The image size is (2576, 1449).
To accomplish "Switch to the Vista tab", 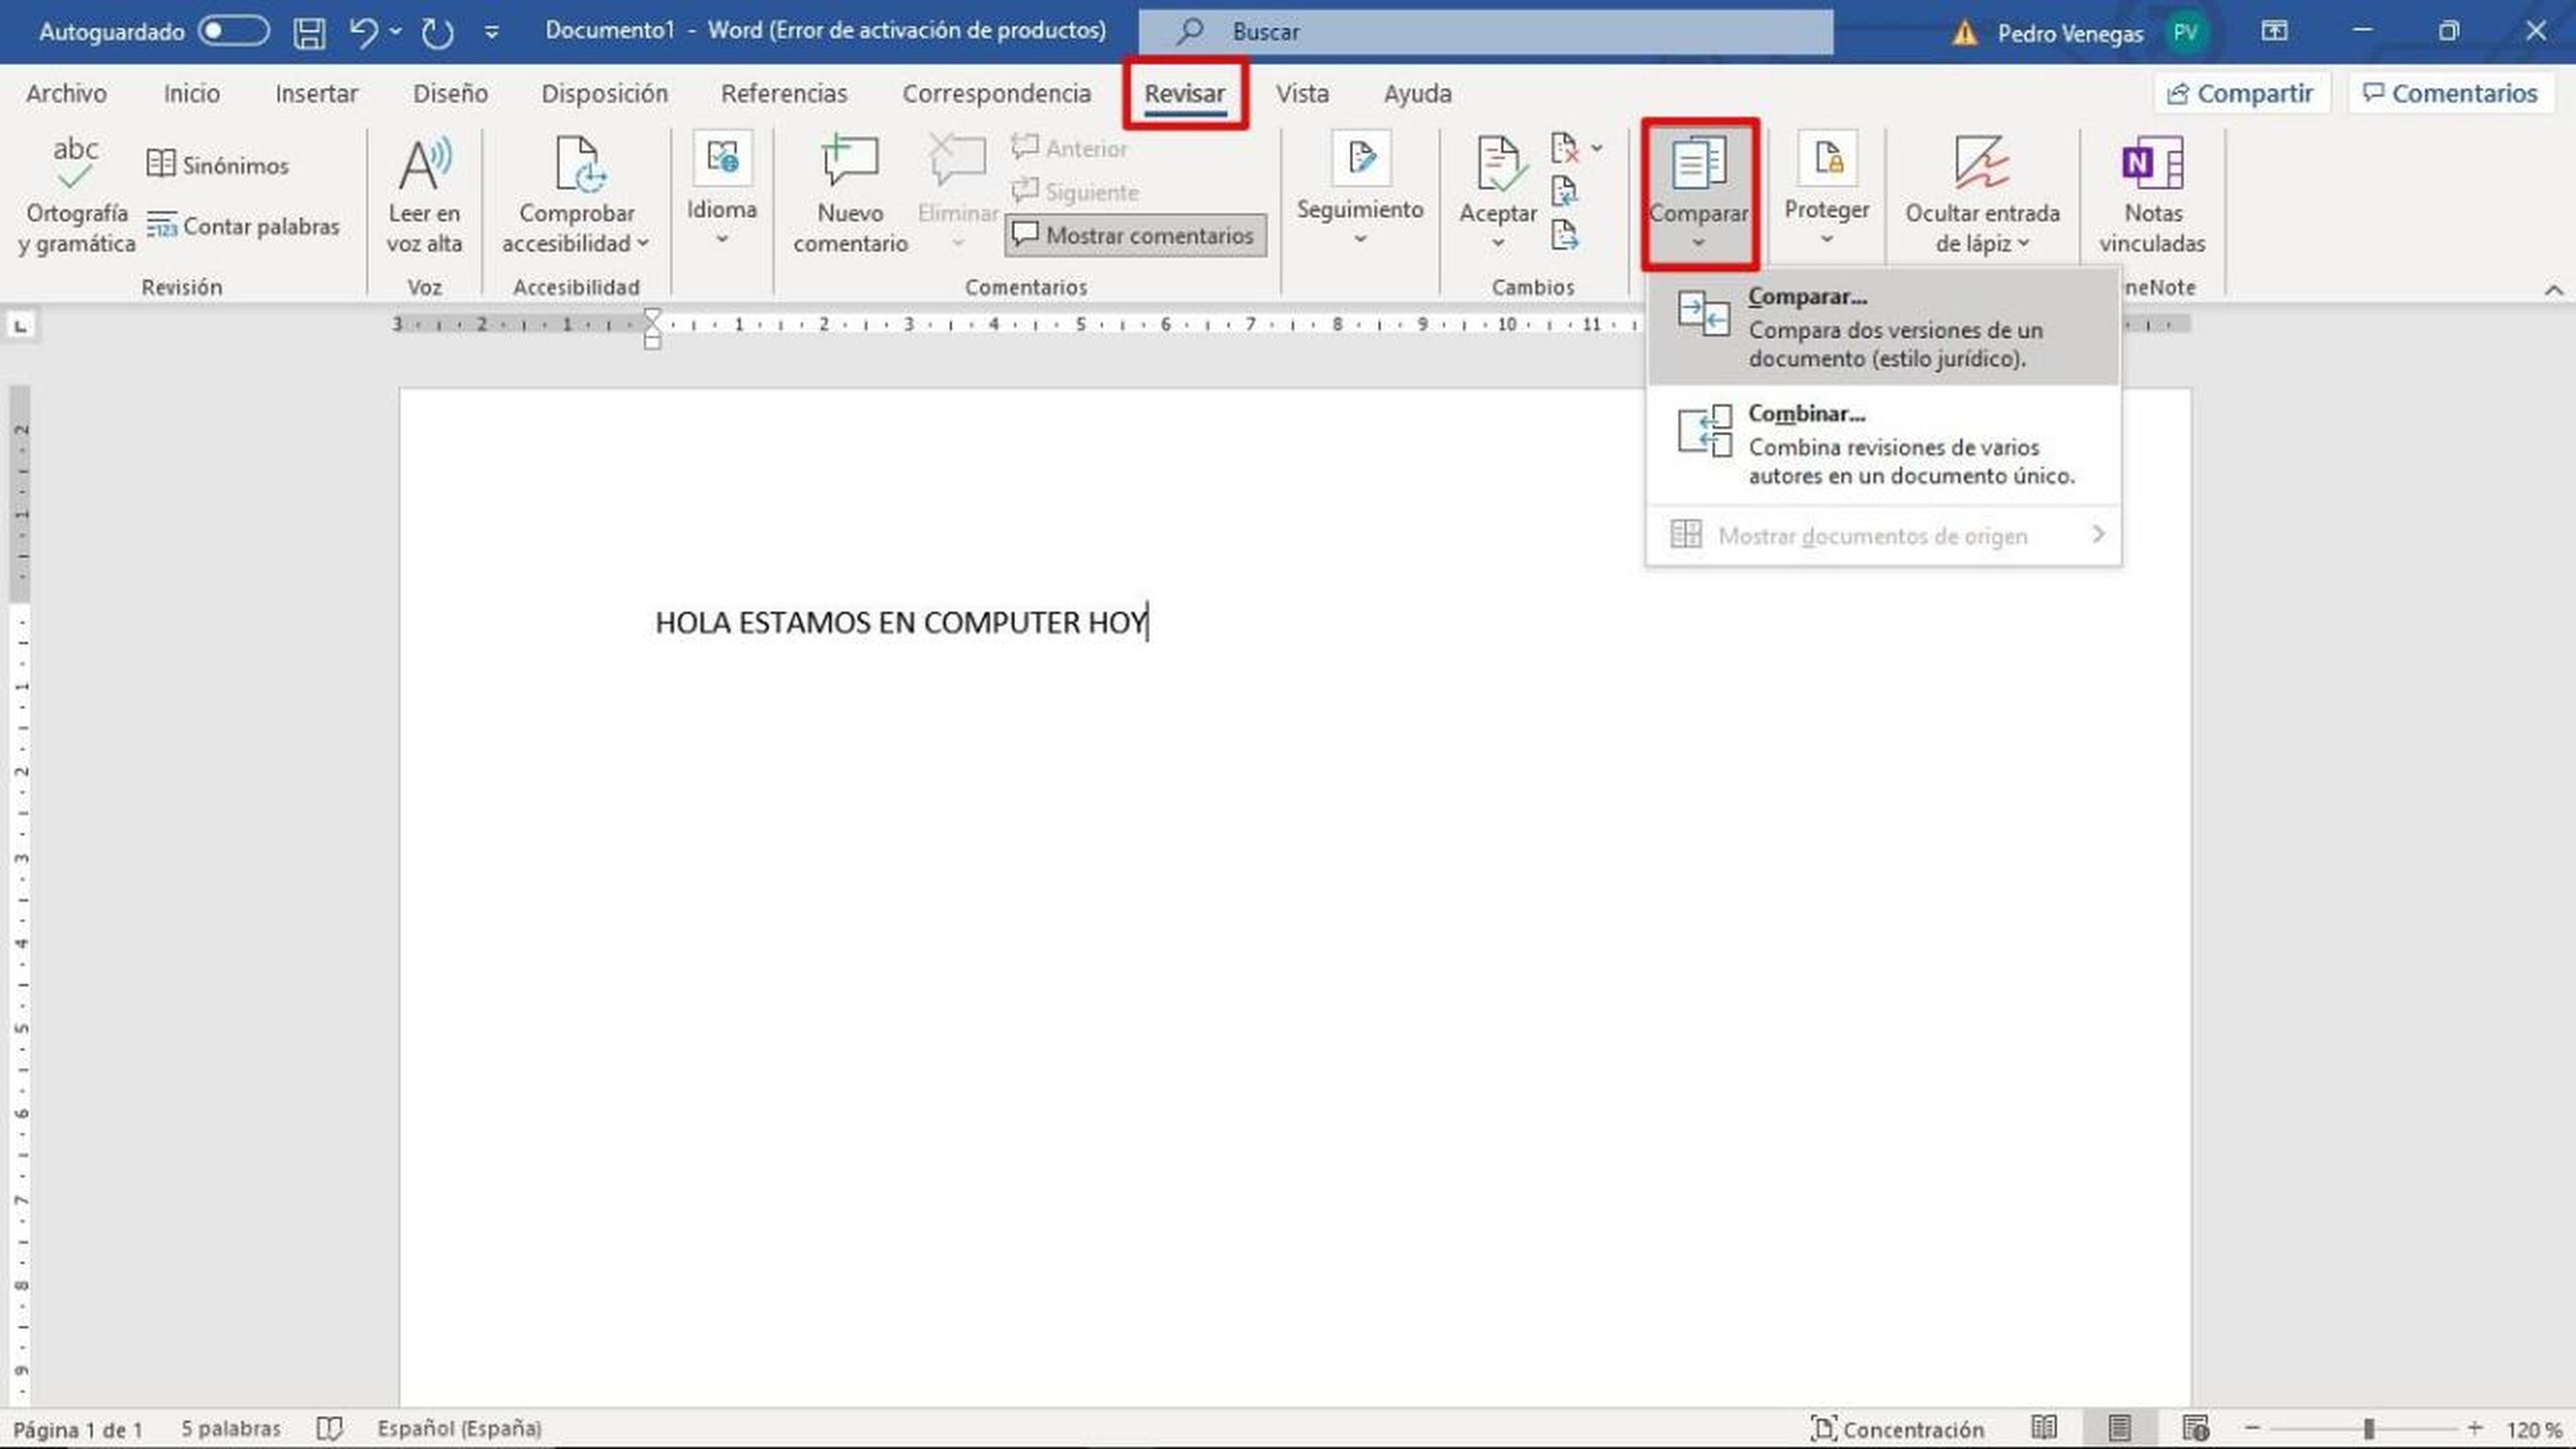I will tap(1302, 93).
